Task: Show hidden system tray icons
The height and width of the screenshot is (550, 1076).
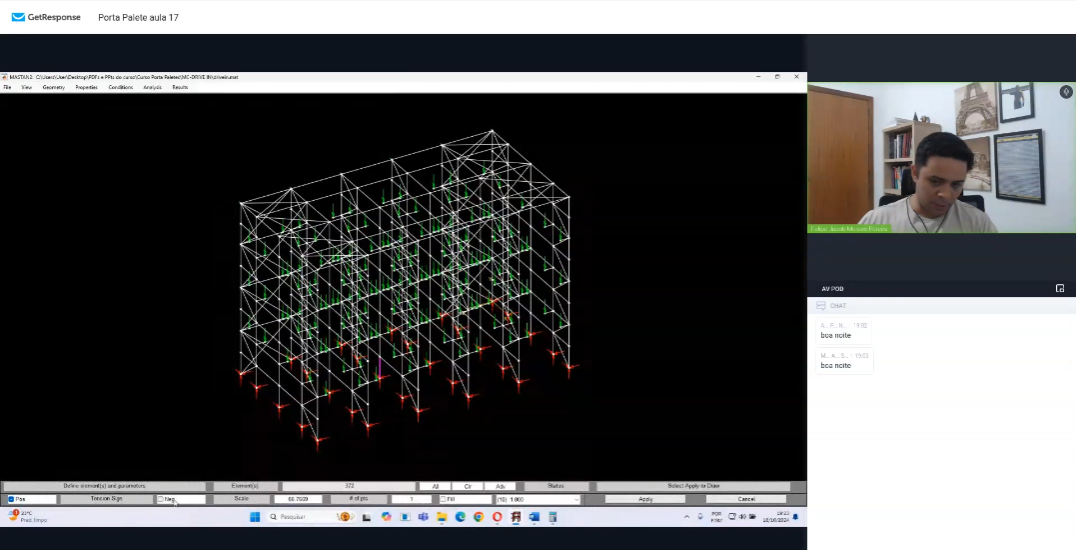Action: point(686,517)
